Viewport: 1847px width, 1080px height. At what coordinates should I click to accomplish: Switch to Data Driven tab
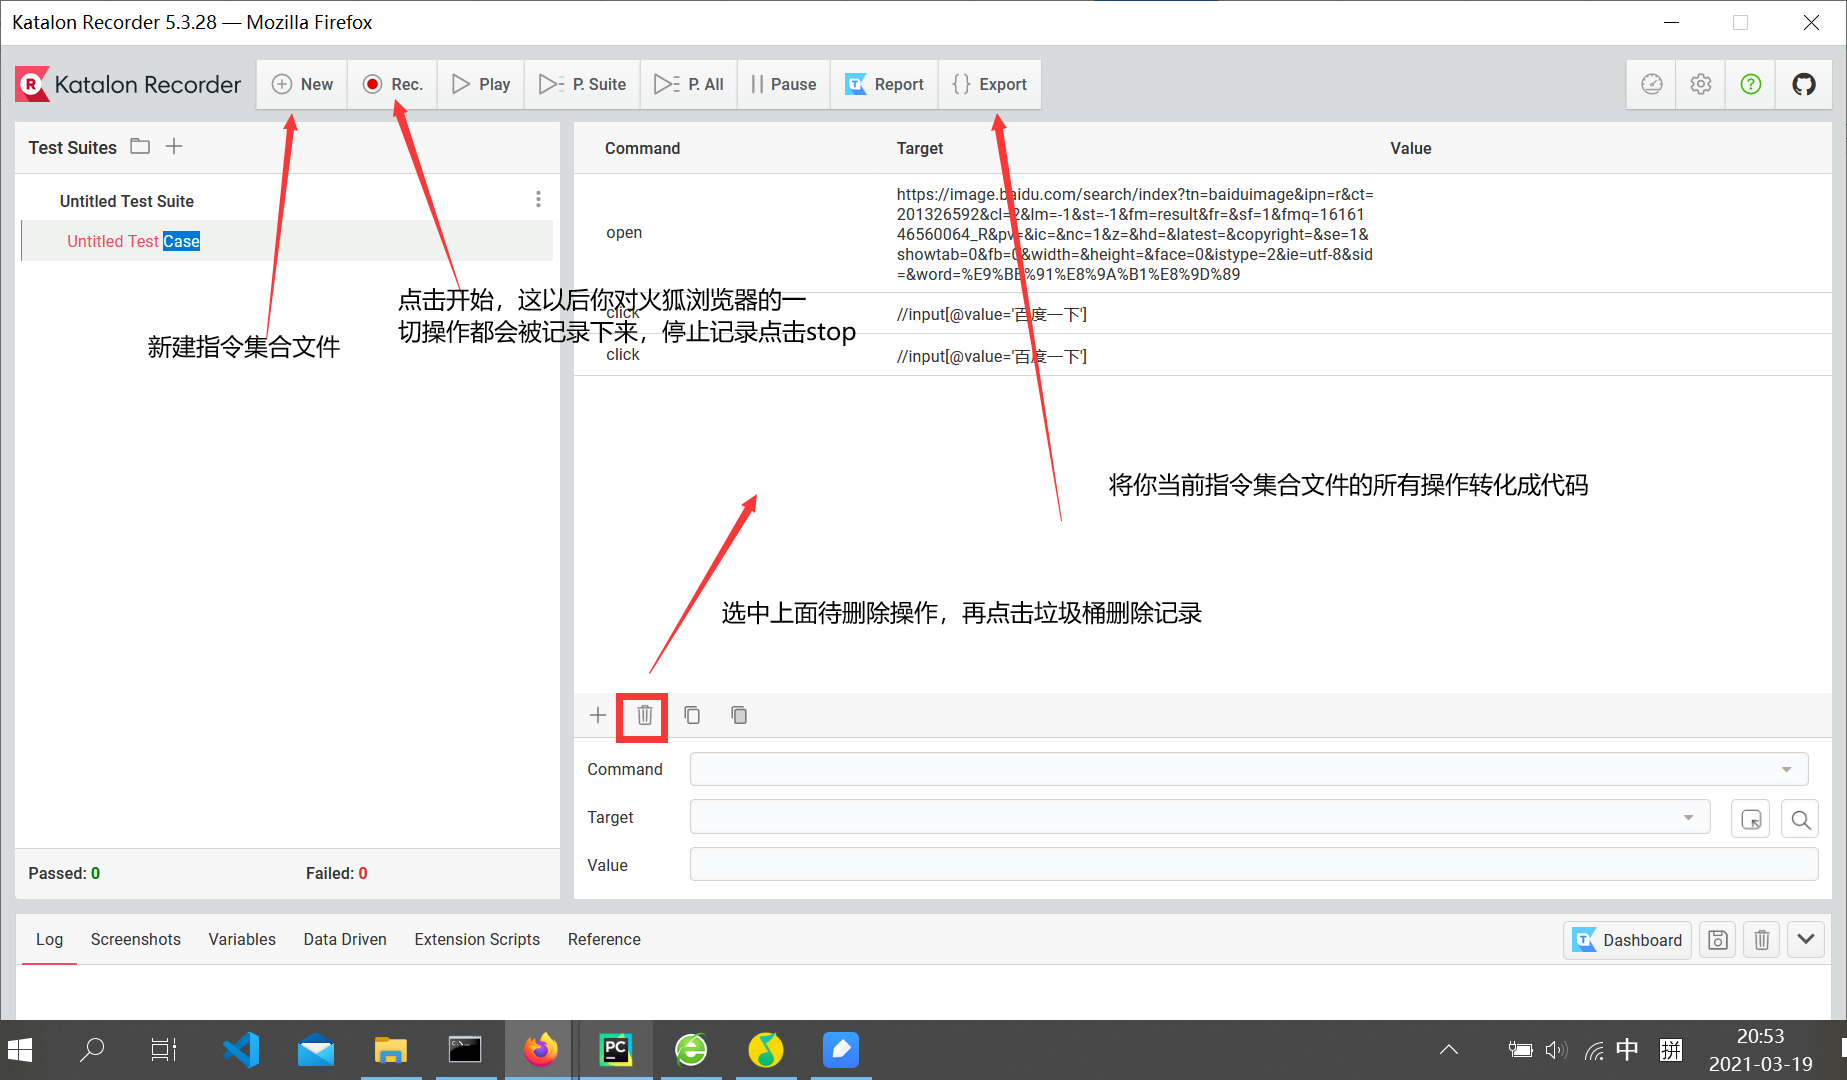tap(345, 939)
